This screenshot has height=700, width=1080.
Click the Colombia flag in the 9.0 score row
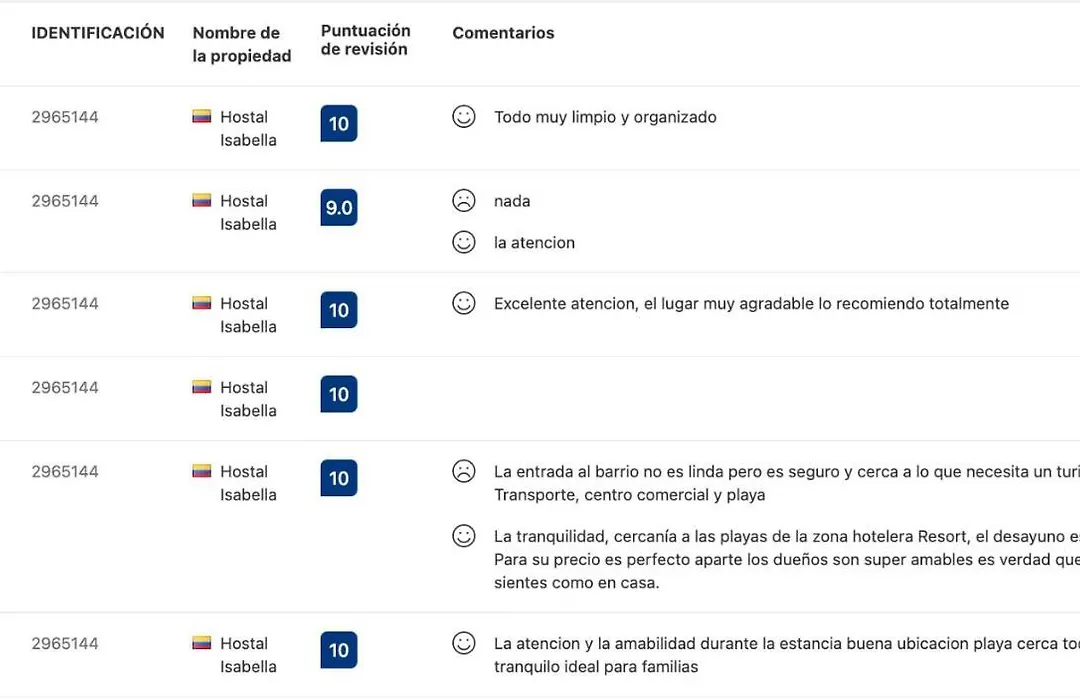point(201,200)
